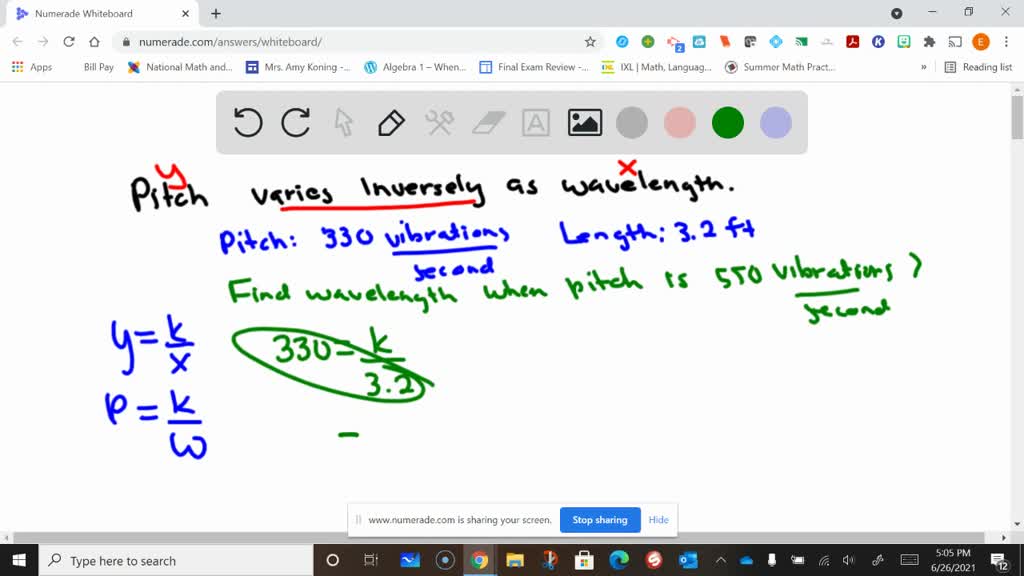Click Stop sharing button
This screenshot has height=576, width=1024.
click(597, 520)
